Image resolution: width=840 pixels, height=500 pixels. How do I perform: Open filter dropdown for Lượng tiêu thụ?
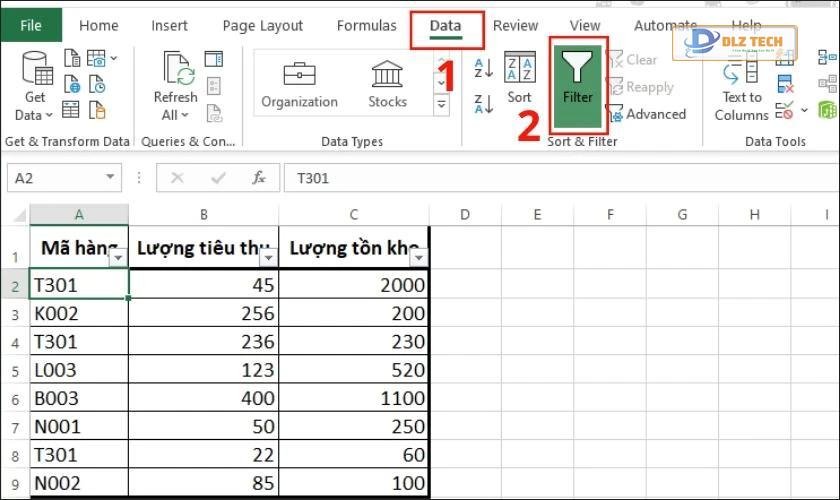268,258
